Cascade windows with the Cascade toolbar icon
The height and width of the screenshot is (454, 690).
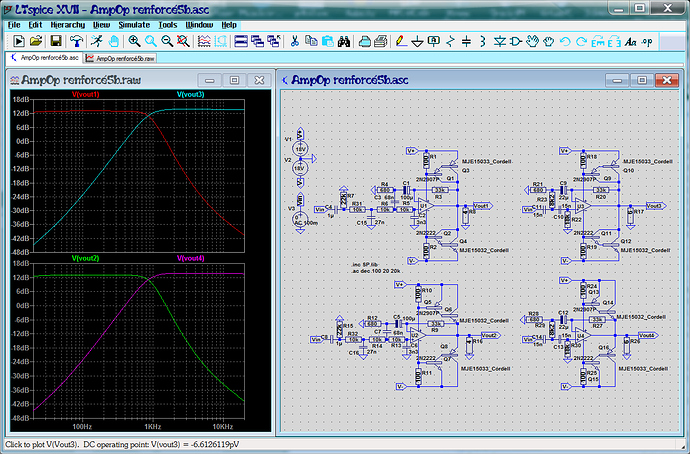(x=257, y=41)
